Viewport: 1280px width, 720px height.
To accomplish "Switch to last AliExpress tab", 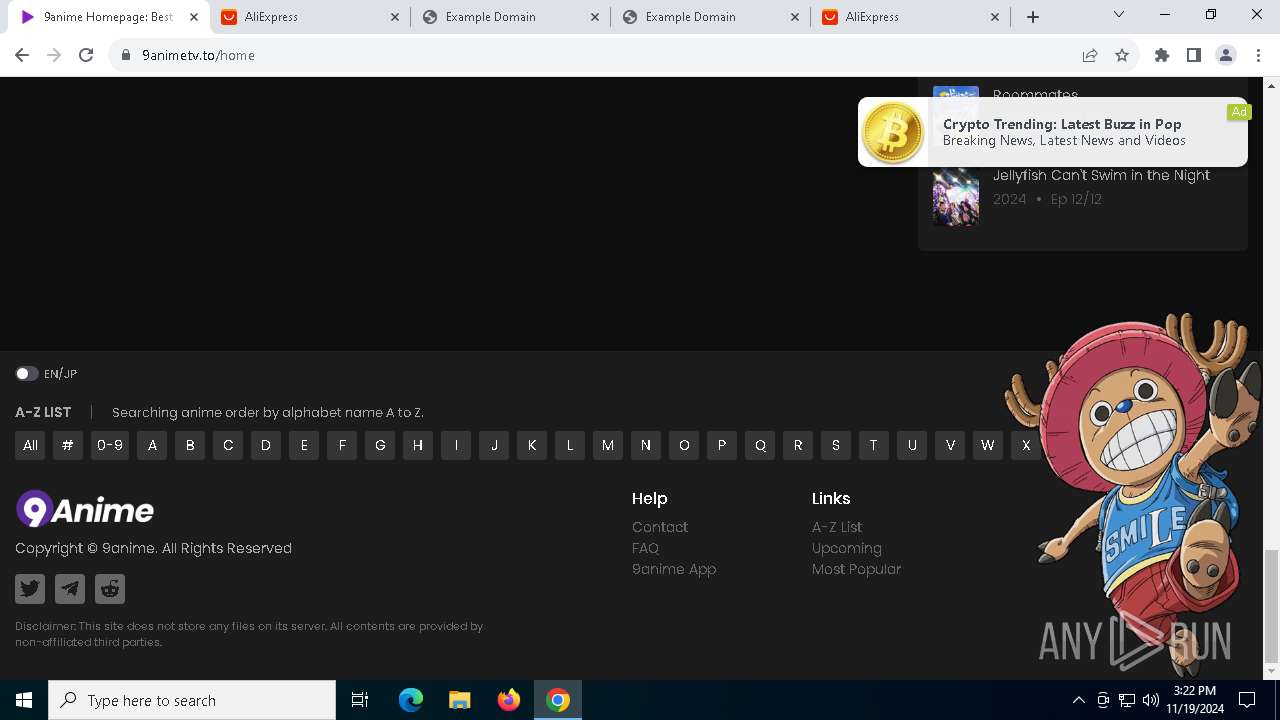I will pyautogui.click(x=910, y=17).
